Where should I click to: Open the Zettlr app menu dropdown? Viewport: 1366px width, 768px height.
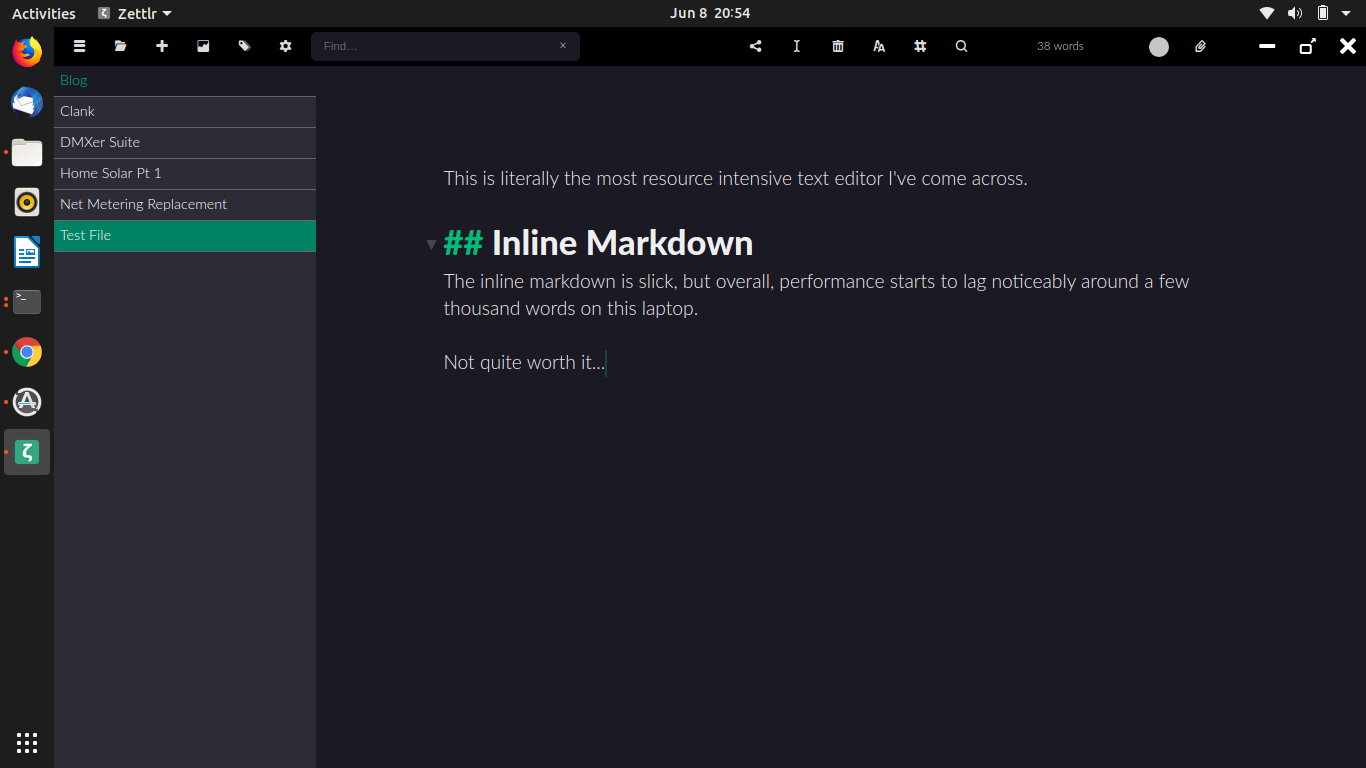click(136, 13)
